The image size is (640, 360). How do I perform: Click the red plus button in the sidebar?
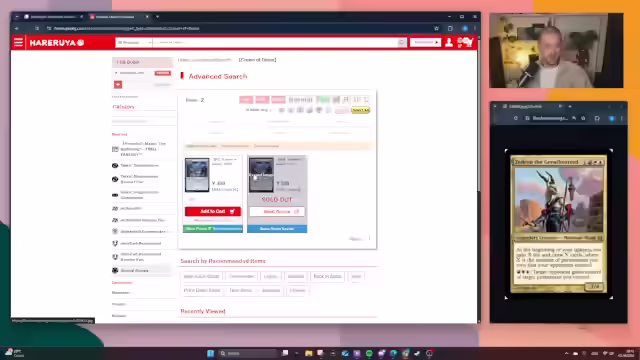coord(118,84)
